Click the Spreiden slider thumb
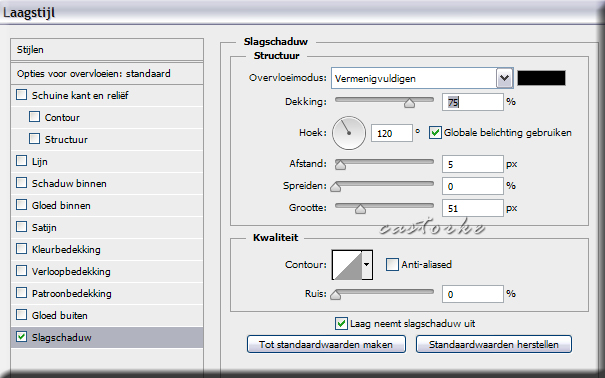The image size is (605, 378). pos(336,187)
